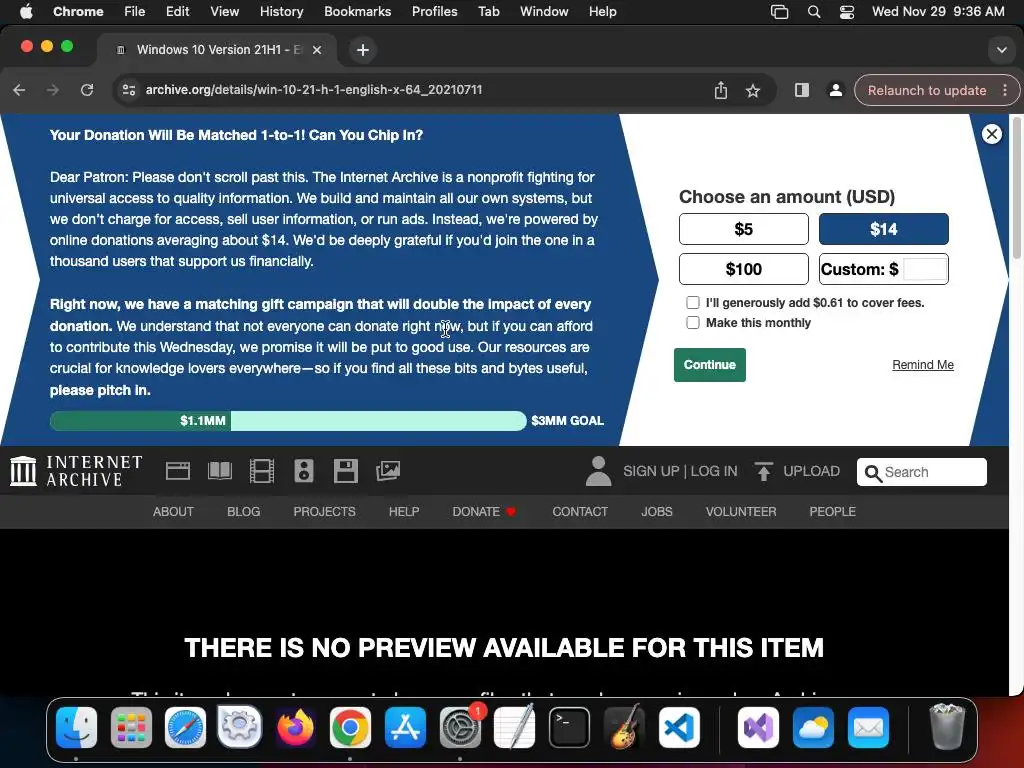Close the Windows 10 Version 21H1 tab

click(x=317, y=50)
